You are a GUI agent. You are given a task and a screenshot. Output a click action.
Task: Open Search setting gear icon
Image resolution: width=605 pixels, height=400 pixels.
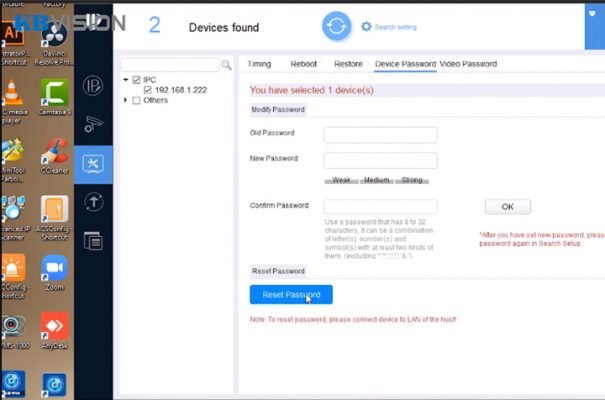point(366,27)
